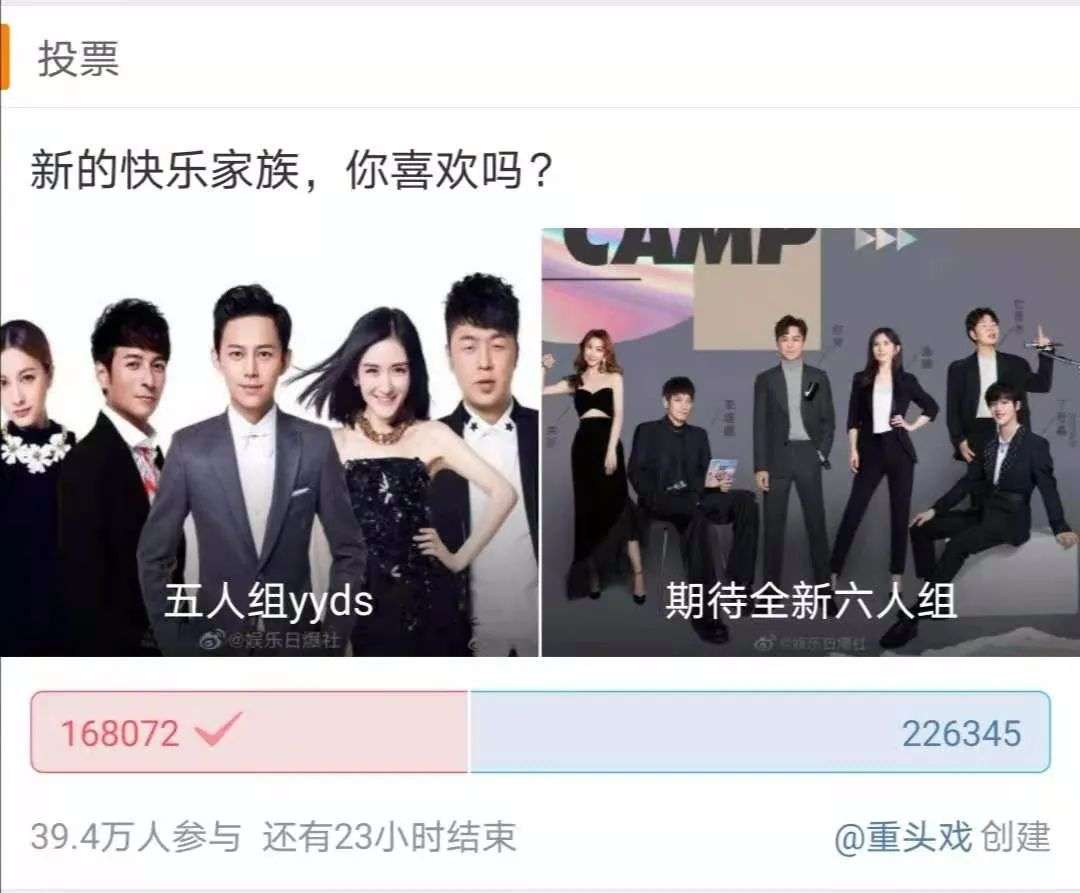Open the 投票 section header

pos(79,59)
